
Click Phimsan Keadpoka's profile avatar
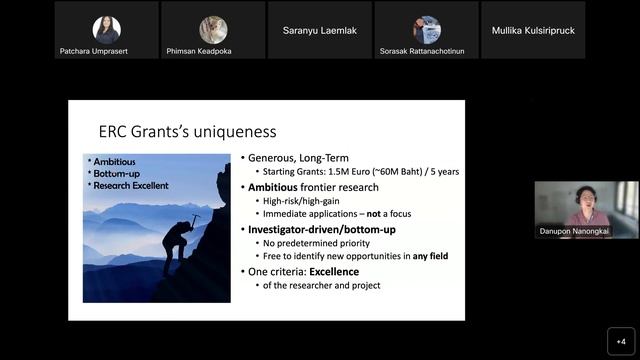point(213,30)
